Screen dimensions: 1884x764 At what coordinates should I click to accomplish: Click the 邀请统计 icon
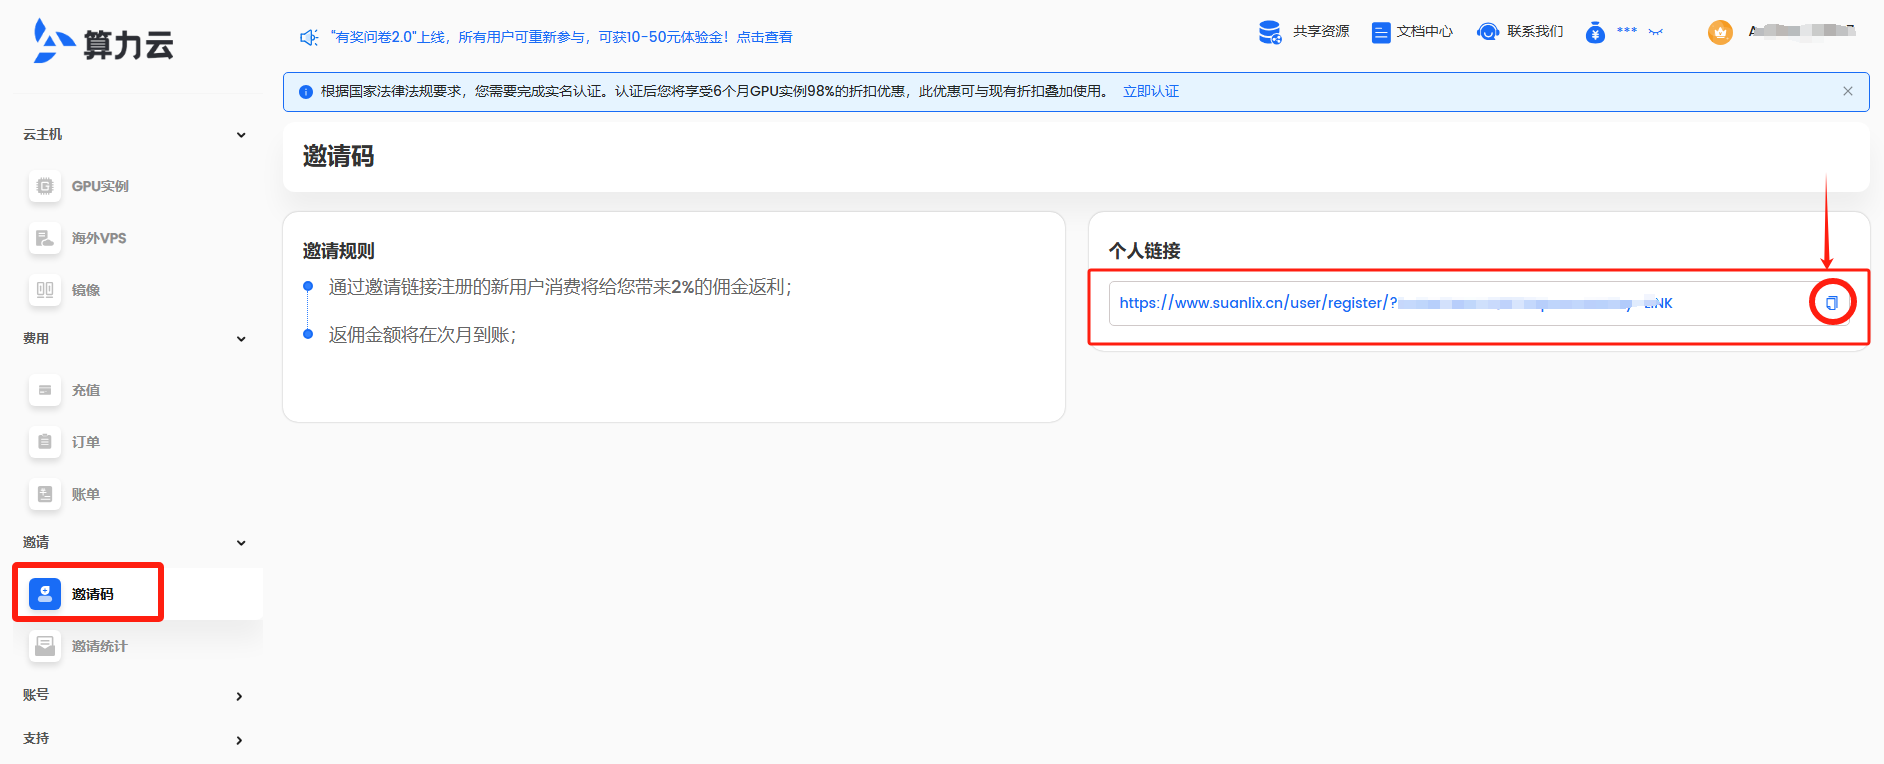coord(45,646)
